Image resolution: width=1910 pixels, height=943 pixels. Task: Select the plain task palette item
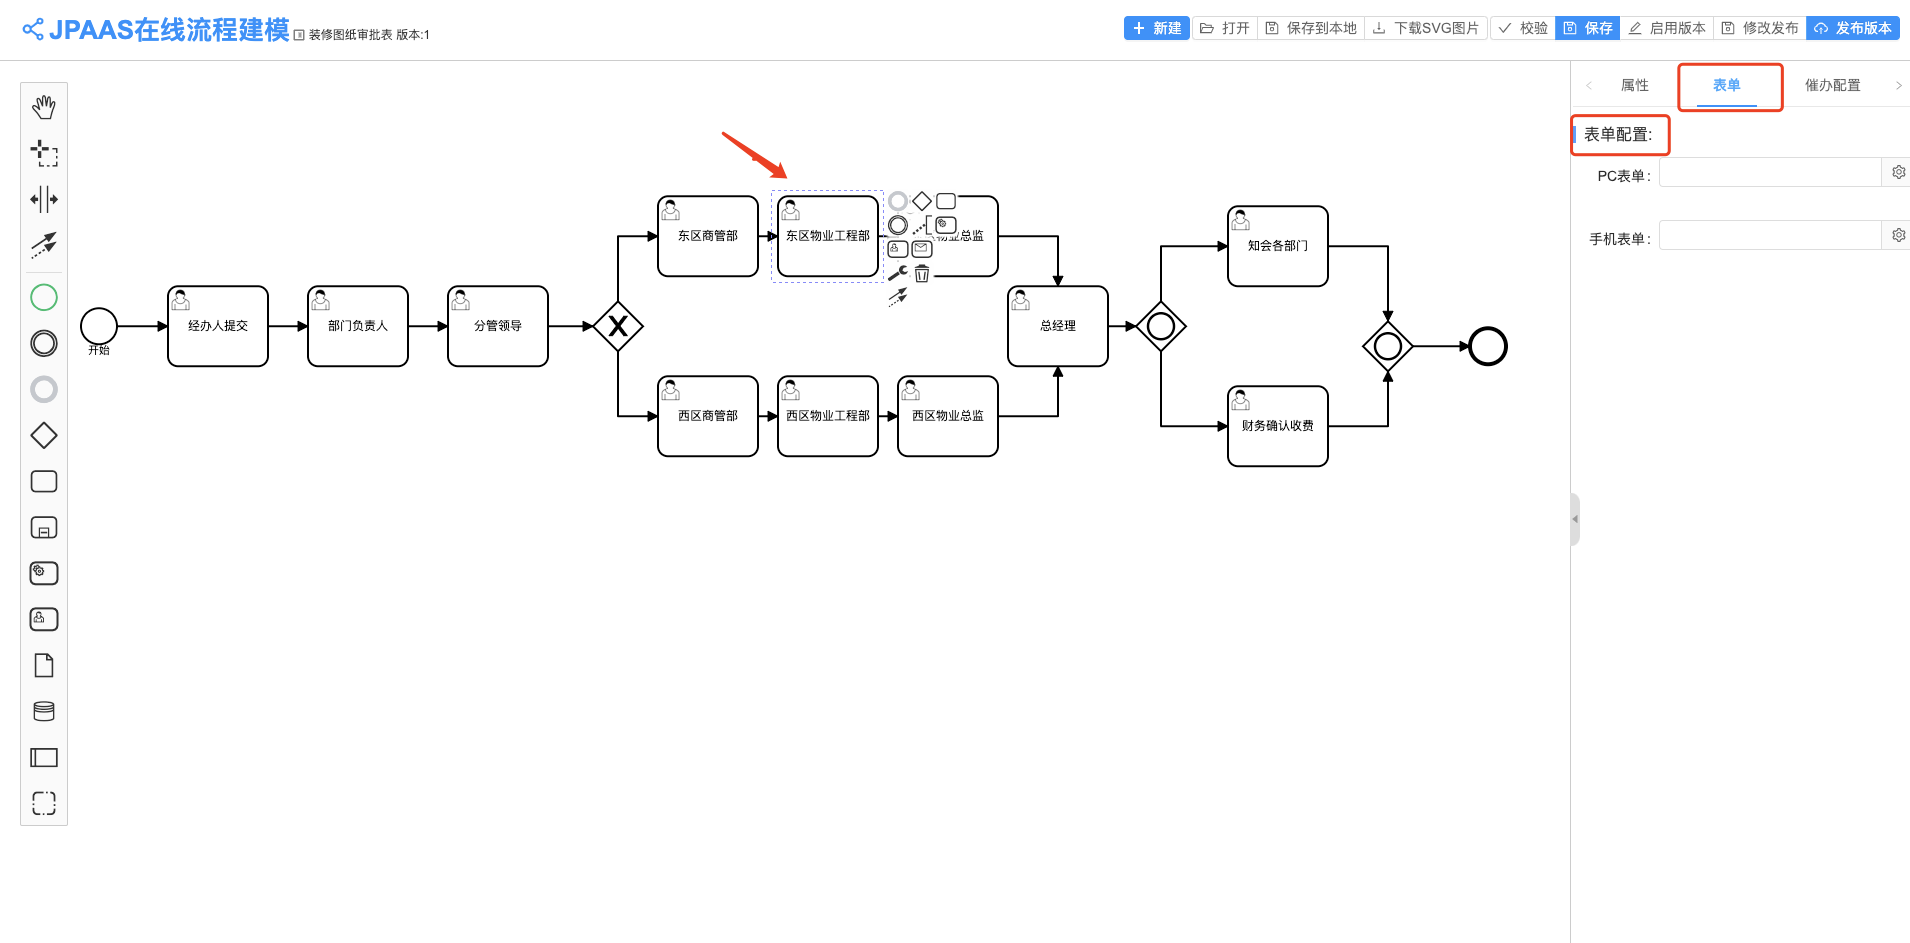(x=44, y=481)
